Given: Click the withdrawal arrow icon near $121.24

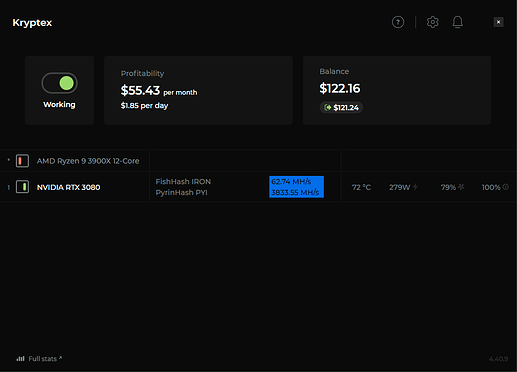Looking at the screenshot, I should pyautogui.click(x=327, y=107).
